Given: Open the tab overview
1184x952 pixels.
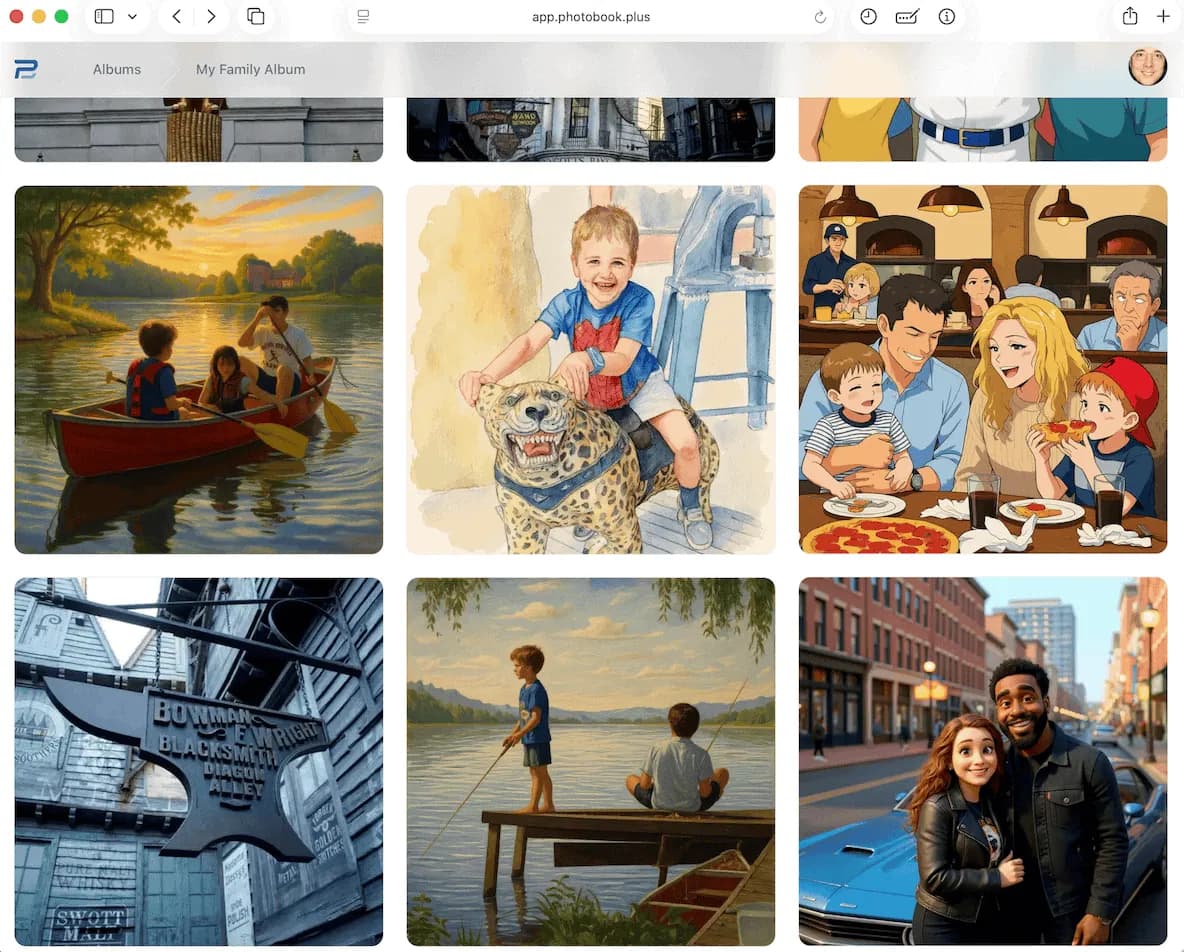Looking at the screenshot, I should point(256,17).
